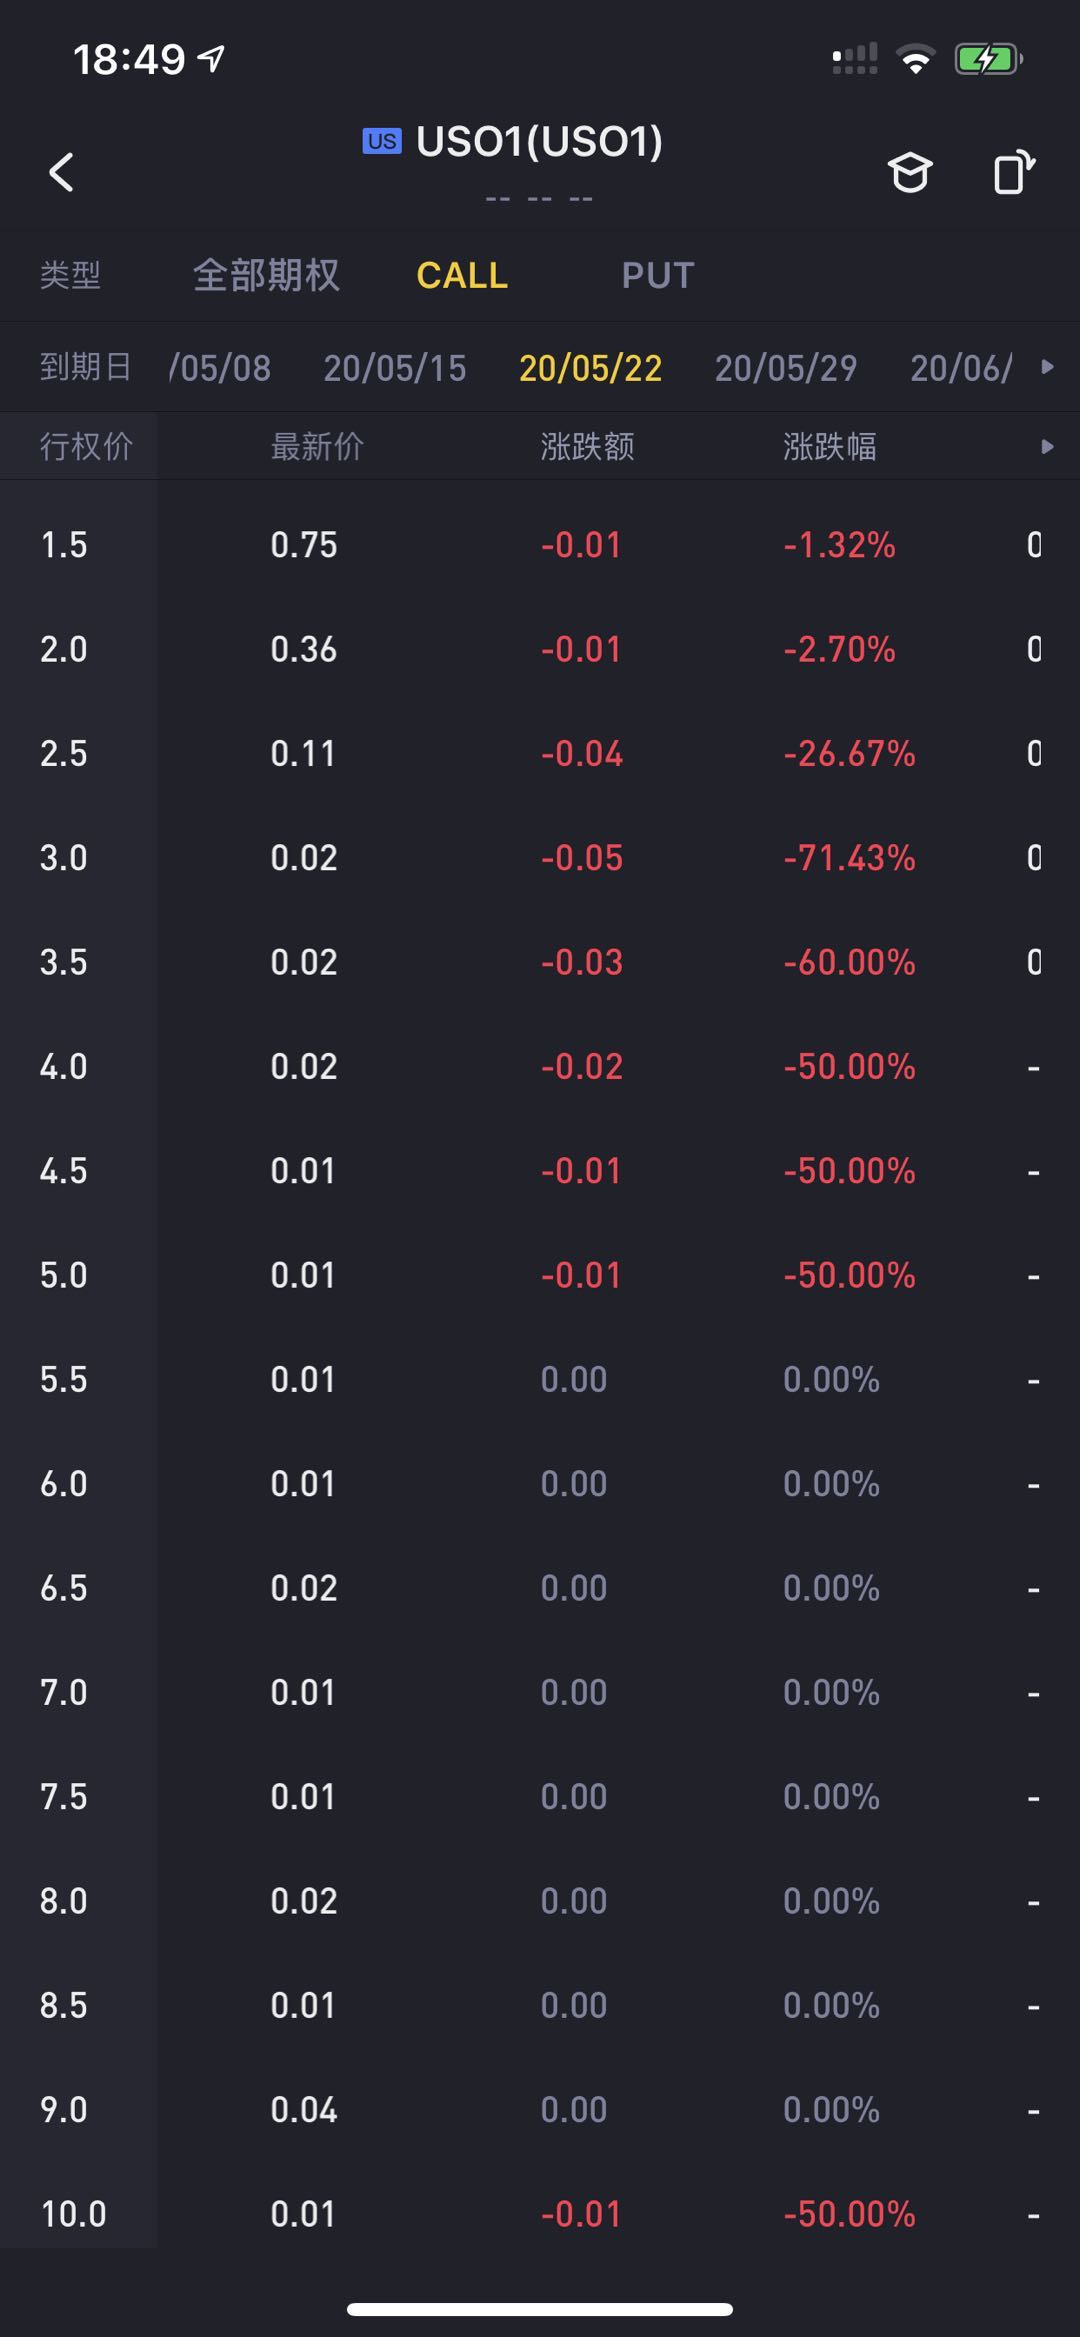Tap the USO1(USO1) title
The height and width of the screenshot is (2337, 1080).
(539, 141)
